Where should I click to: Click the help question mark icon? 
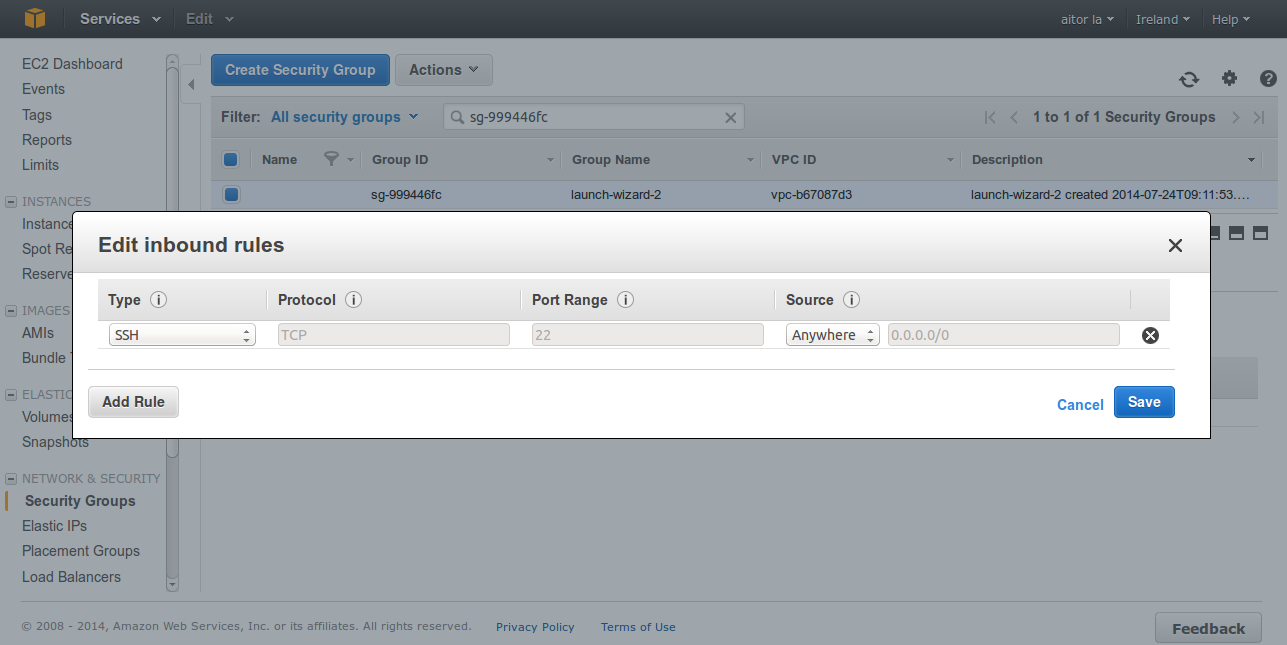click(x=1268, y=78)
